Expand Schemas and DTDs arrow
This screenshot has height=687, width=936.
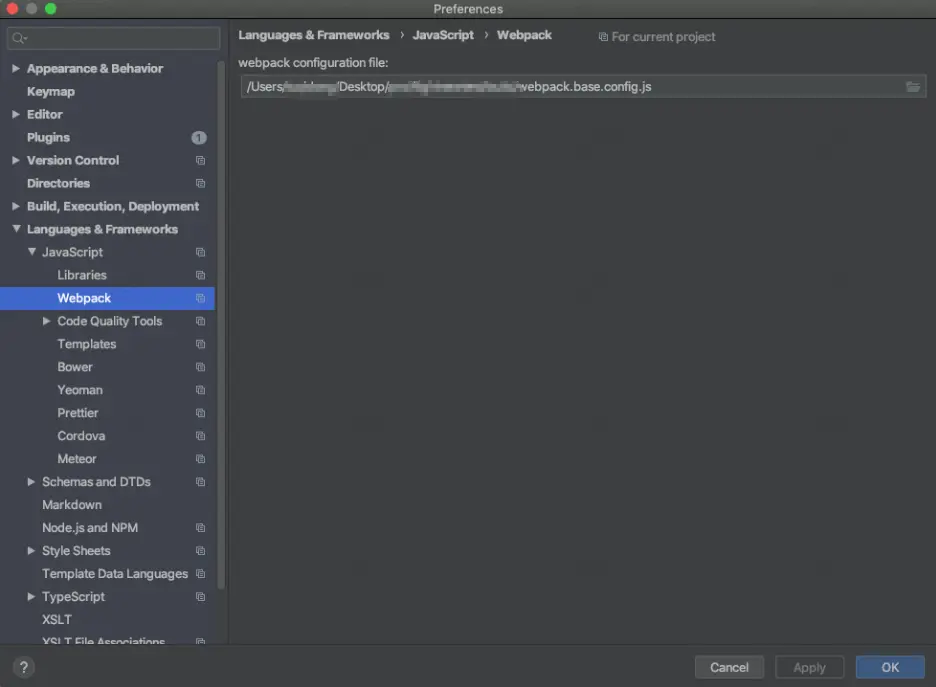31,482
